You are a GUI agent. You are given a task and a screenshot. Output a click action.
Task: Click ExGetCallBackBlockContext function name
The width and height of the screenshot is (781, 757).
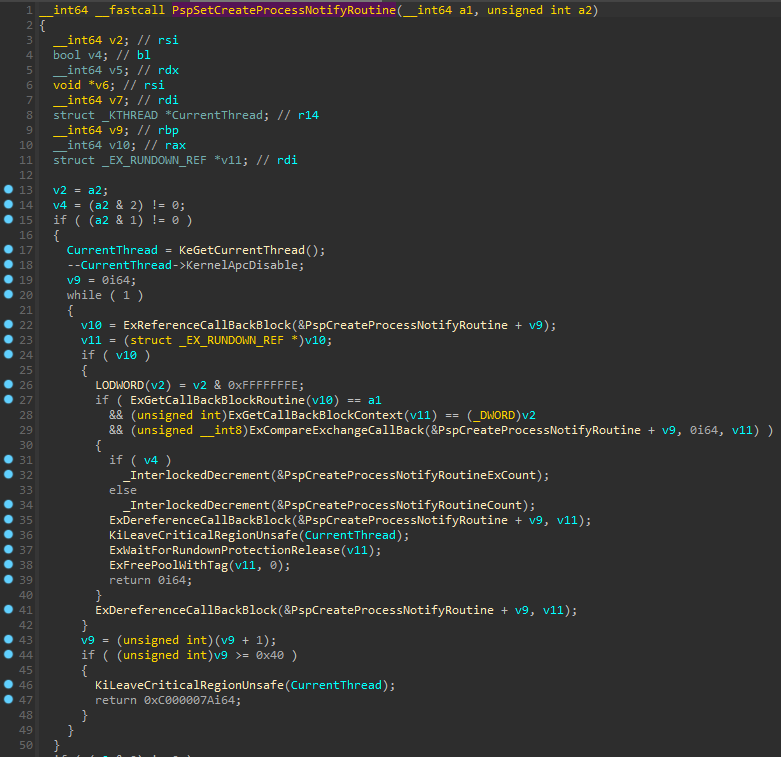315,415
